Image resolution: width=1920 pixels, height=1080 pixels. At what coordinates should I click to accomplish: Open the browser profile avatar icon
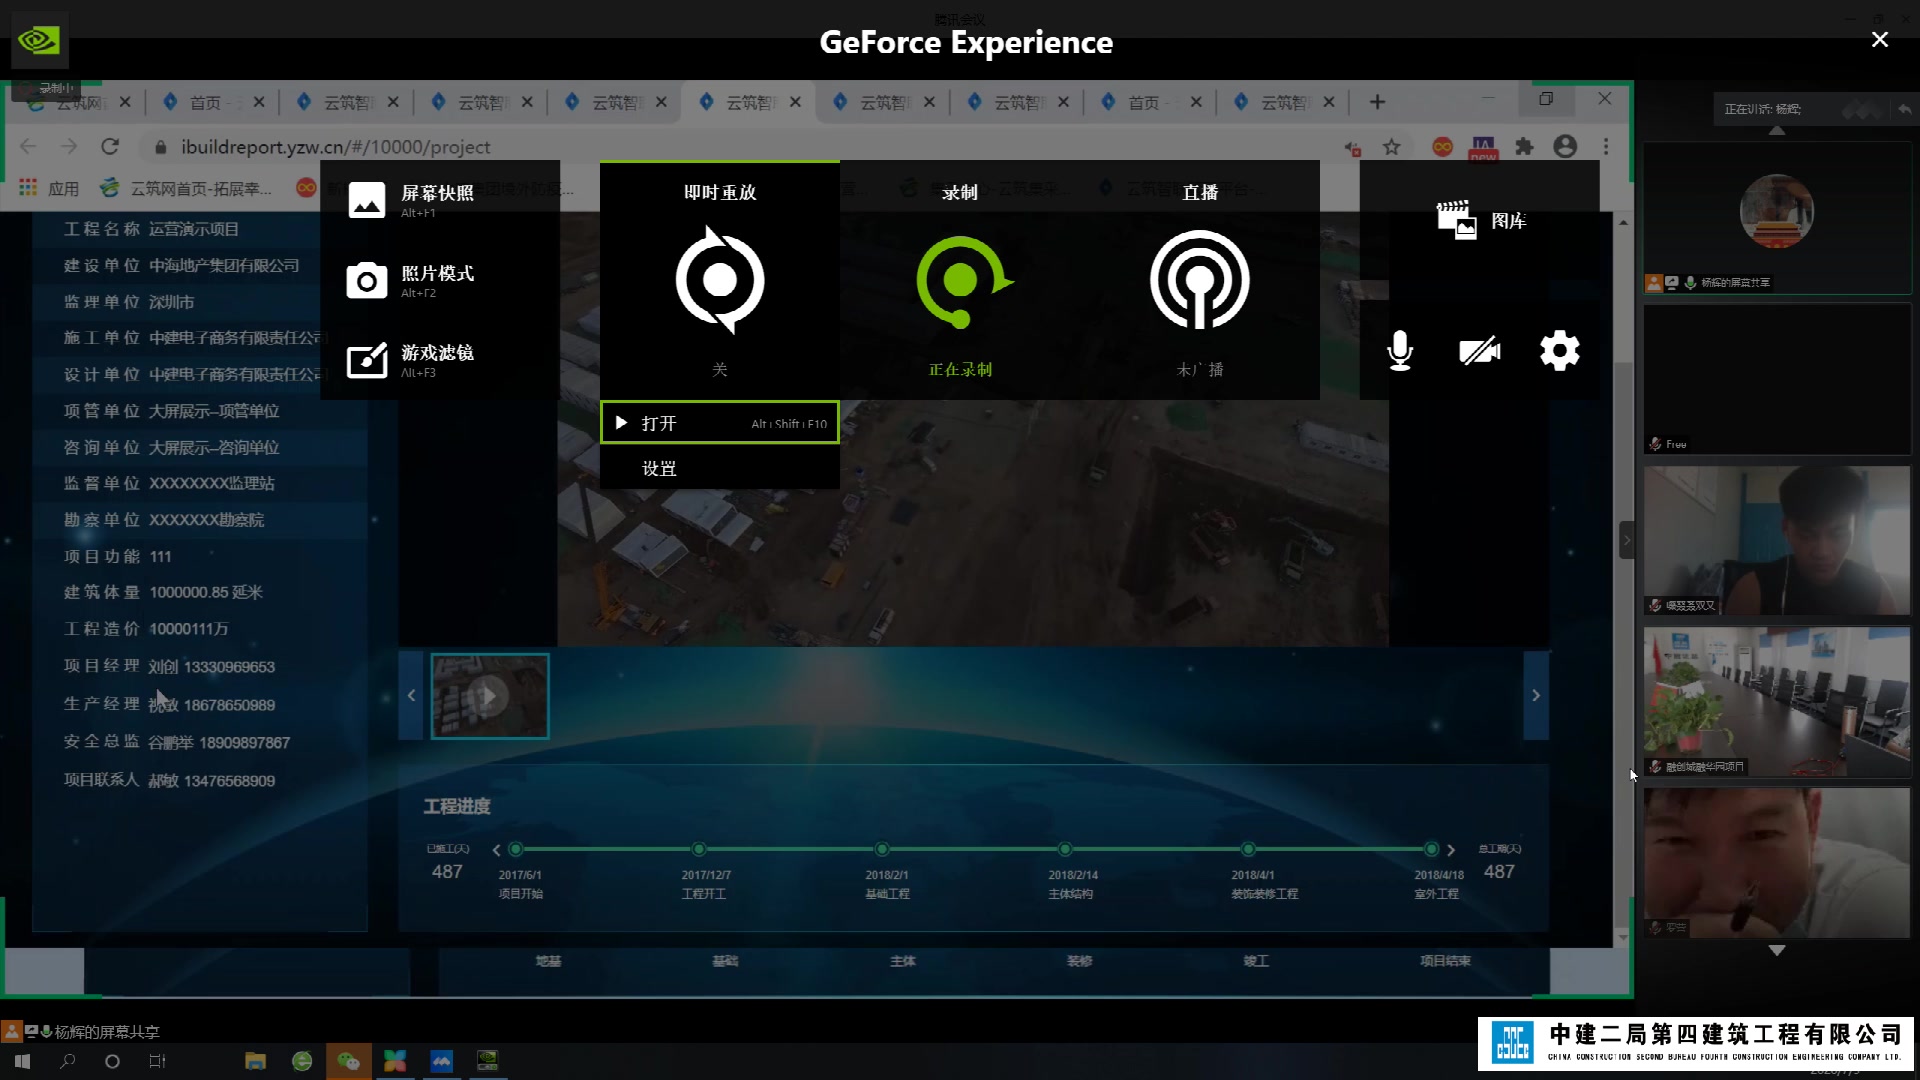point(1565,147)
